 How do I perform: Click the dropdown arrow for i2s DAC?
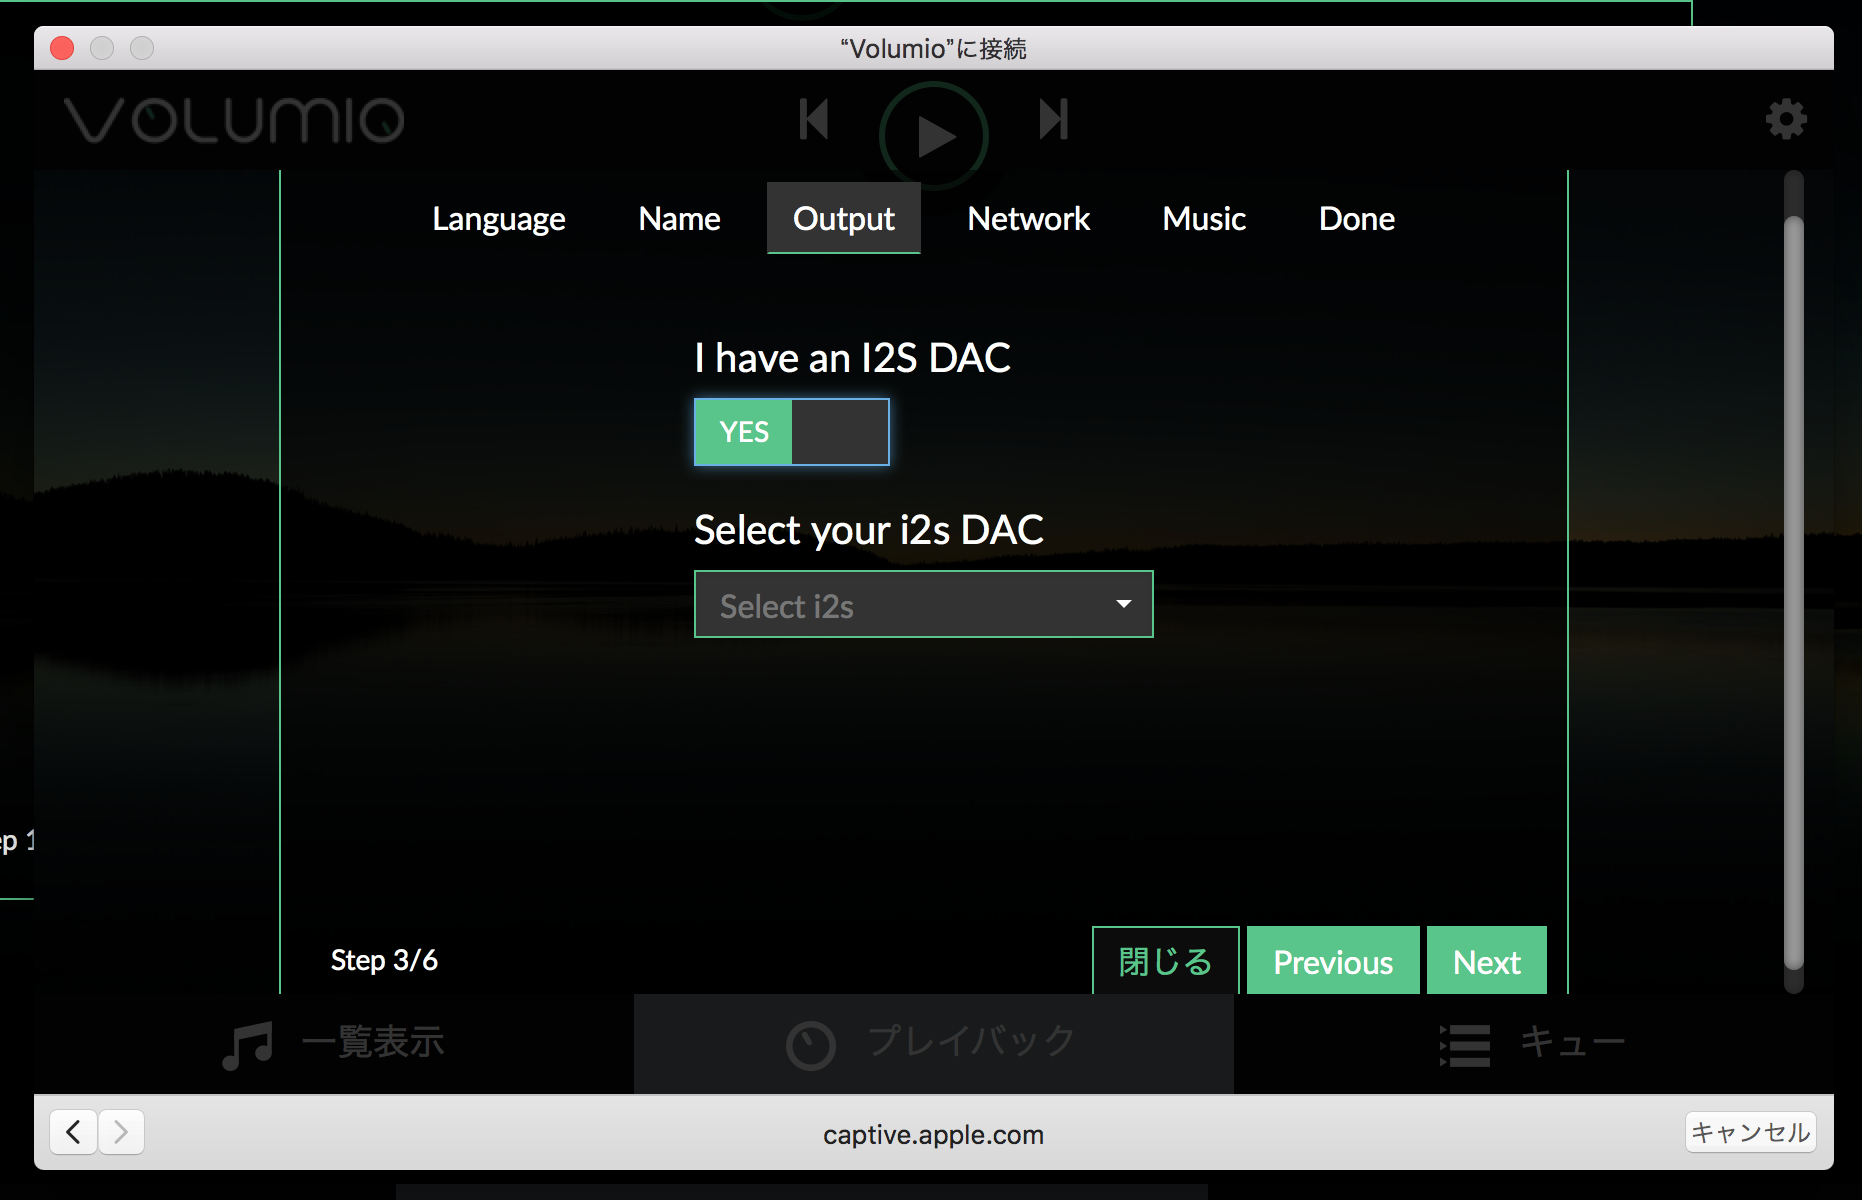pyautogui.click(x=1123, y=604)
